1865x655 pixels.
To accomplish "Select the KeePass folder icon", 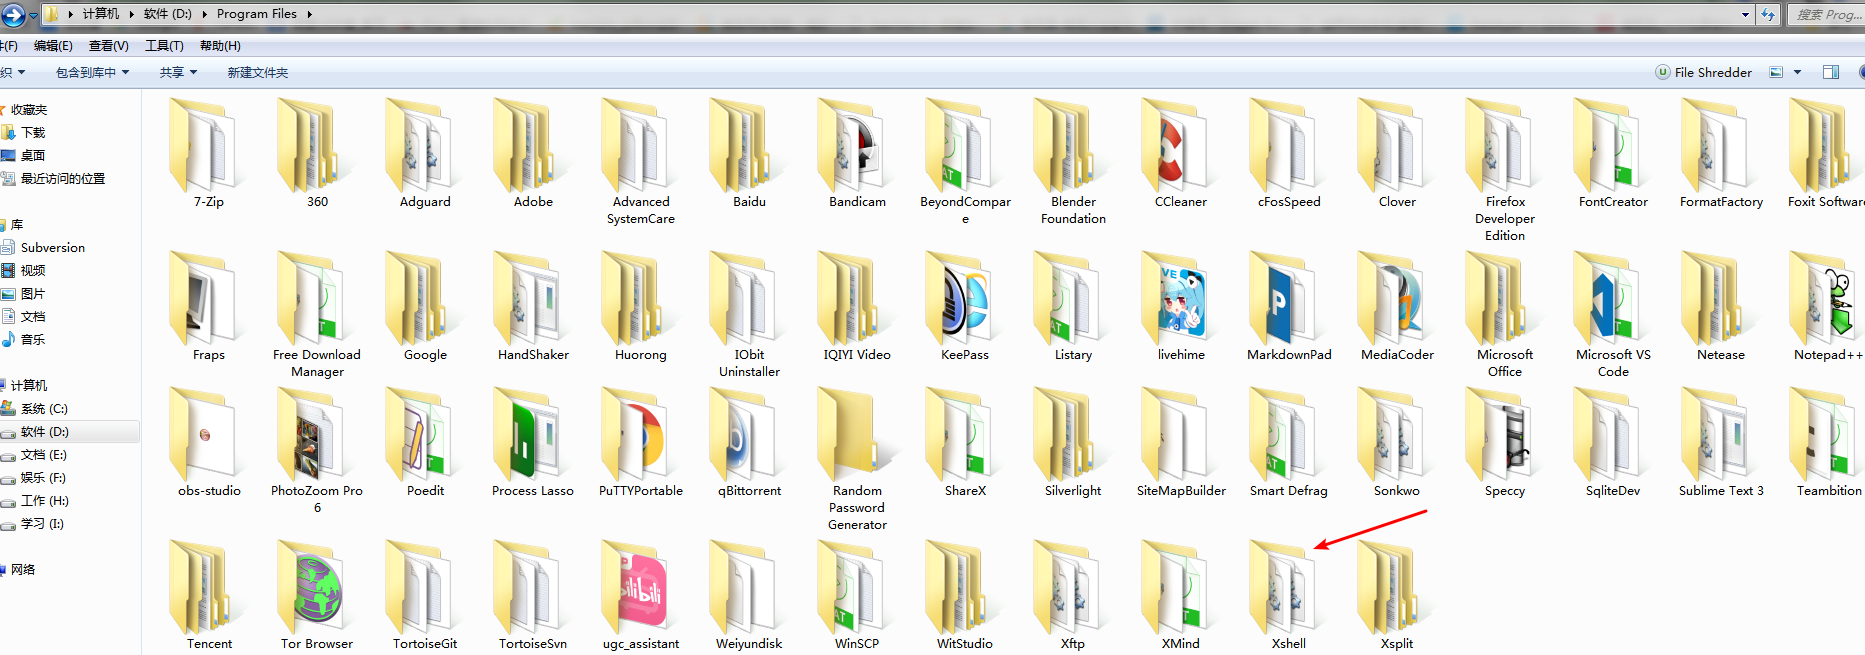I will pos(965,299).
